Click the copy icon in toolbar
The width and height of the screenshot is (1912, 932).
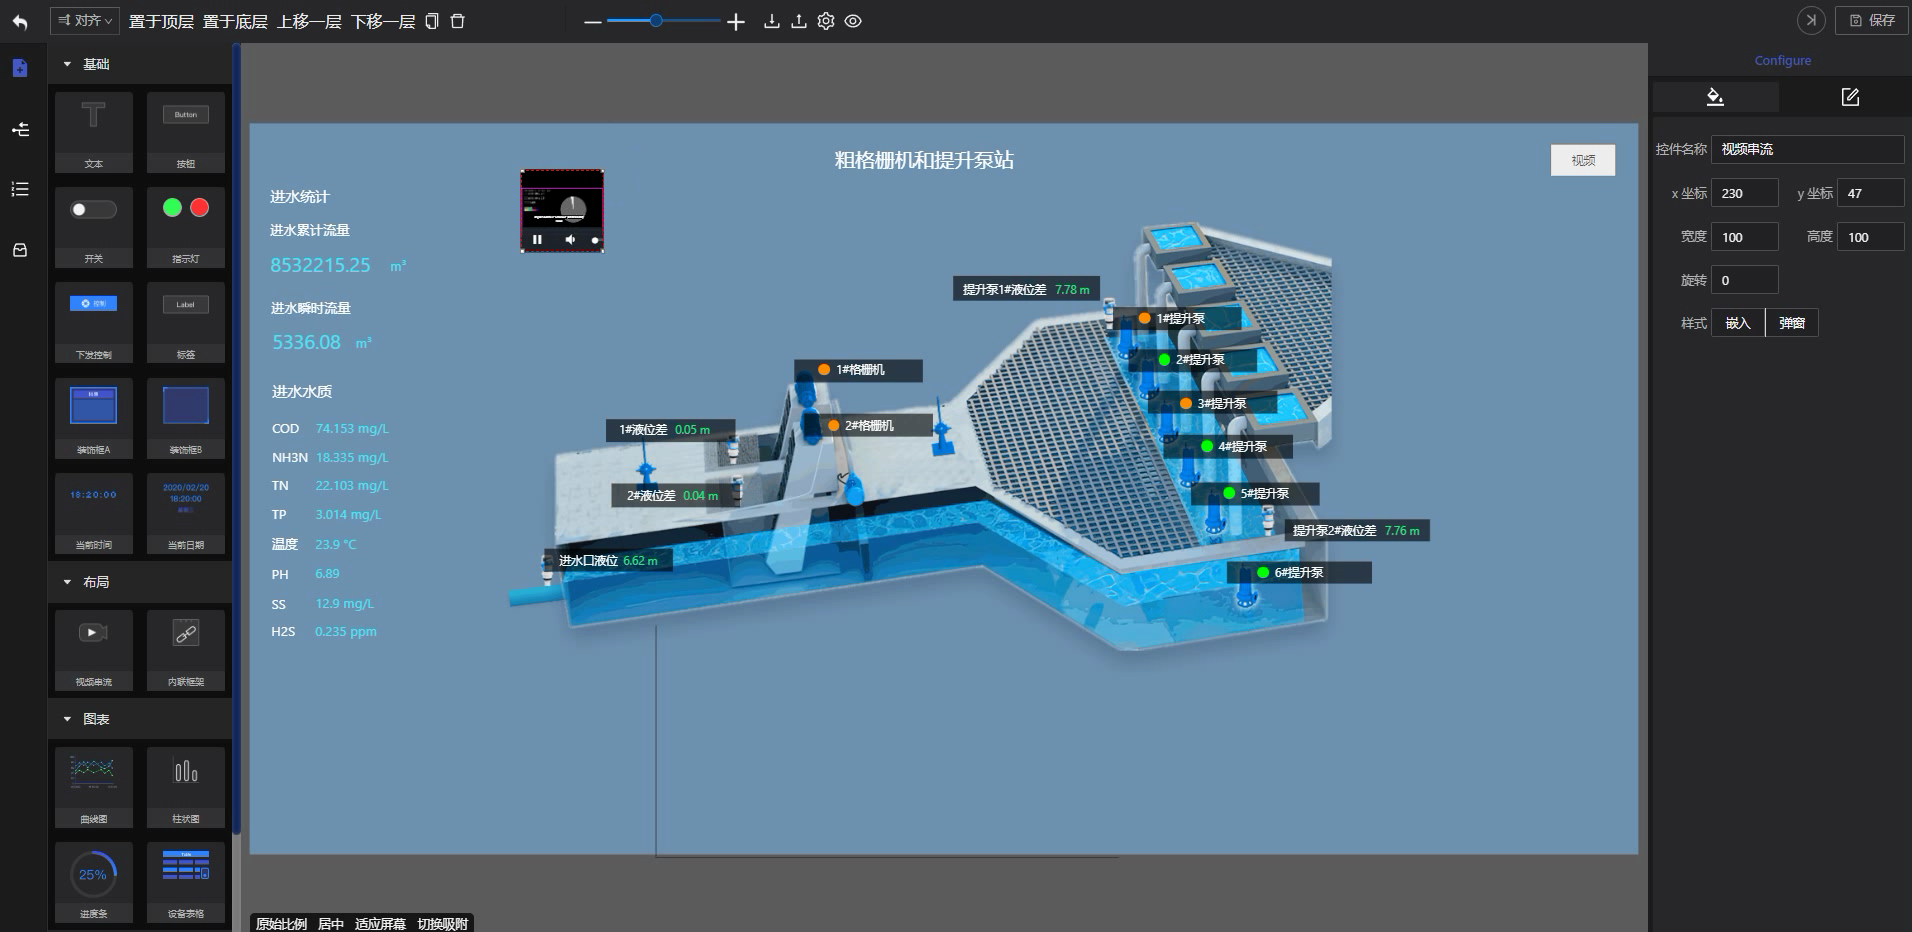coord(432,21)
